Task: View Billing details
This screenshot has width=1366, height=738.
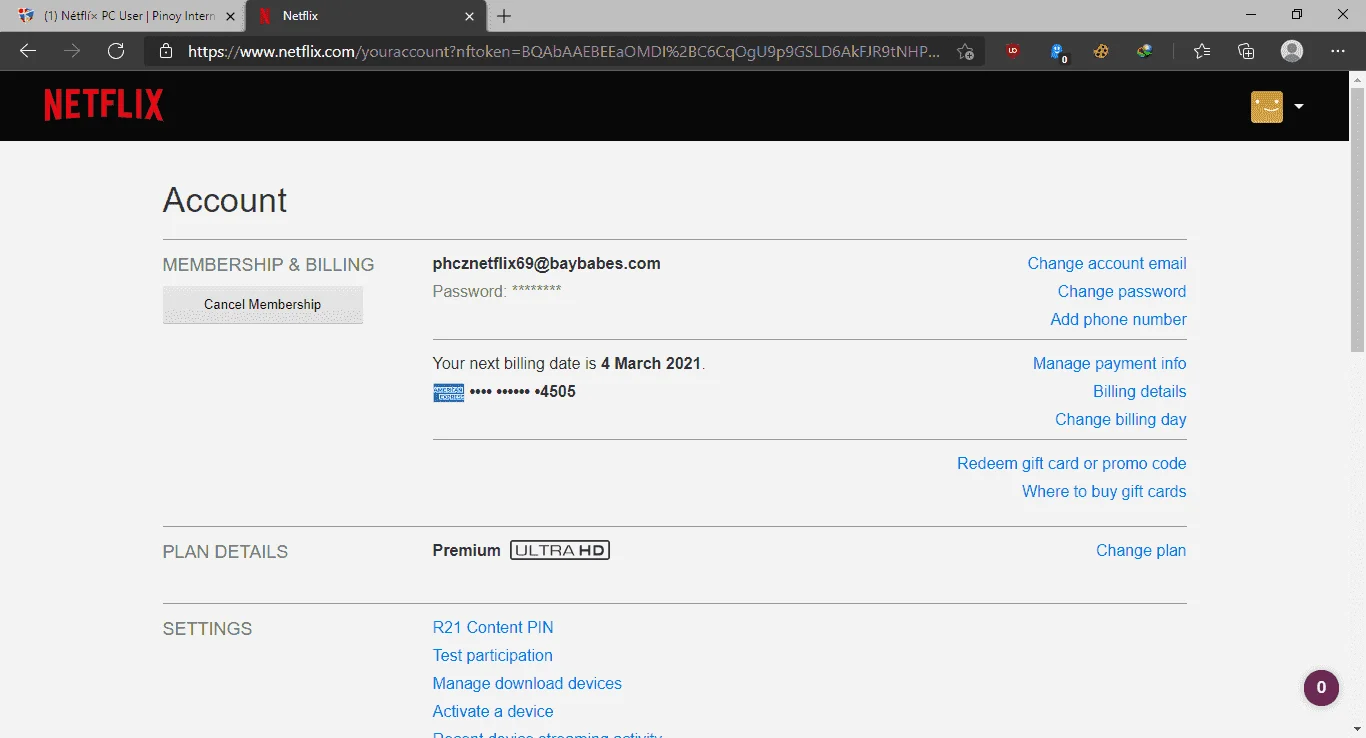Action: 1140,392
